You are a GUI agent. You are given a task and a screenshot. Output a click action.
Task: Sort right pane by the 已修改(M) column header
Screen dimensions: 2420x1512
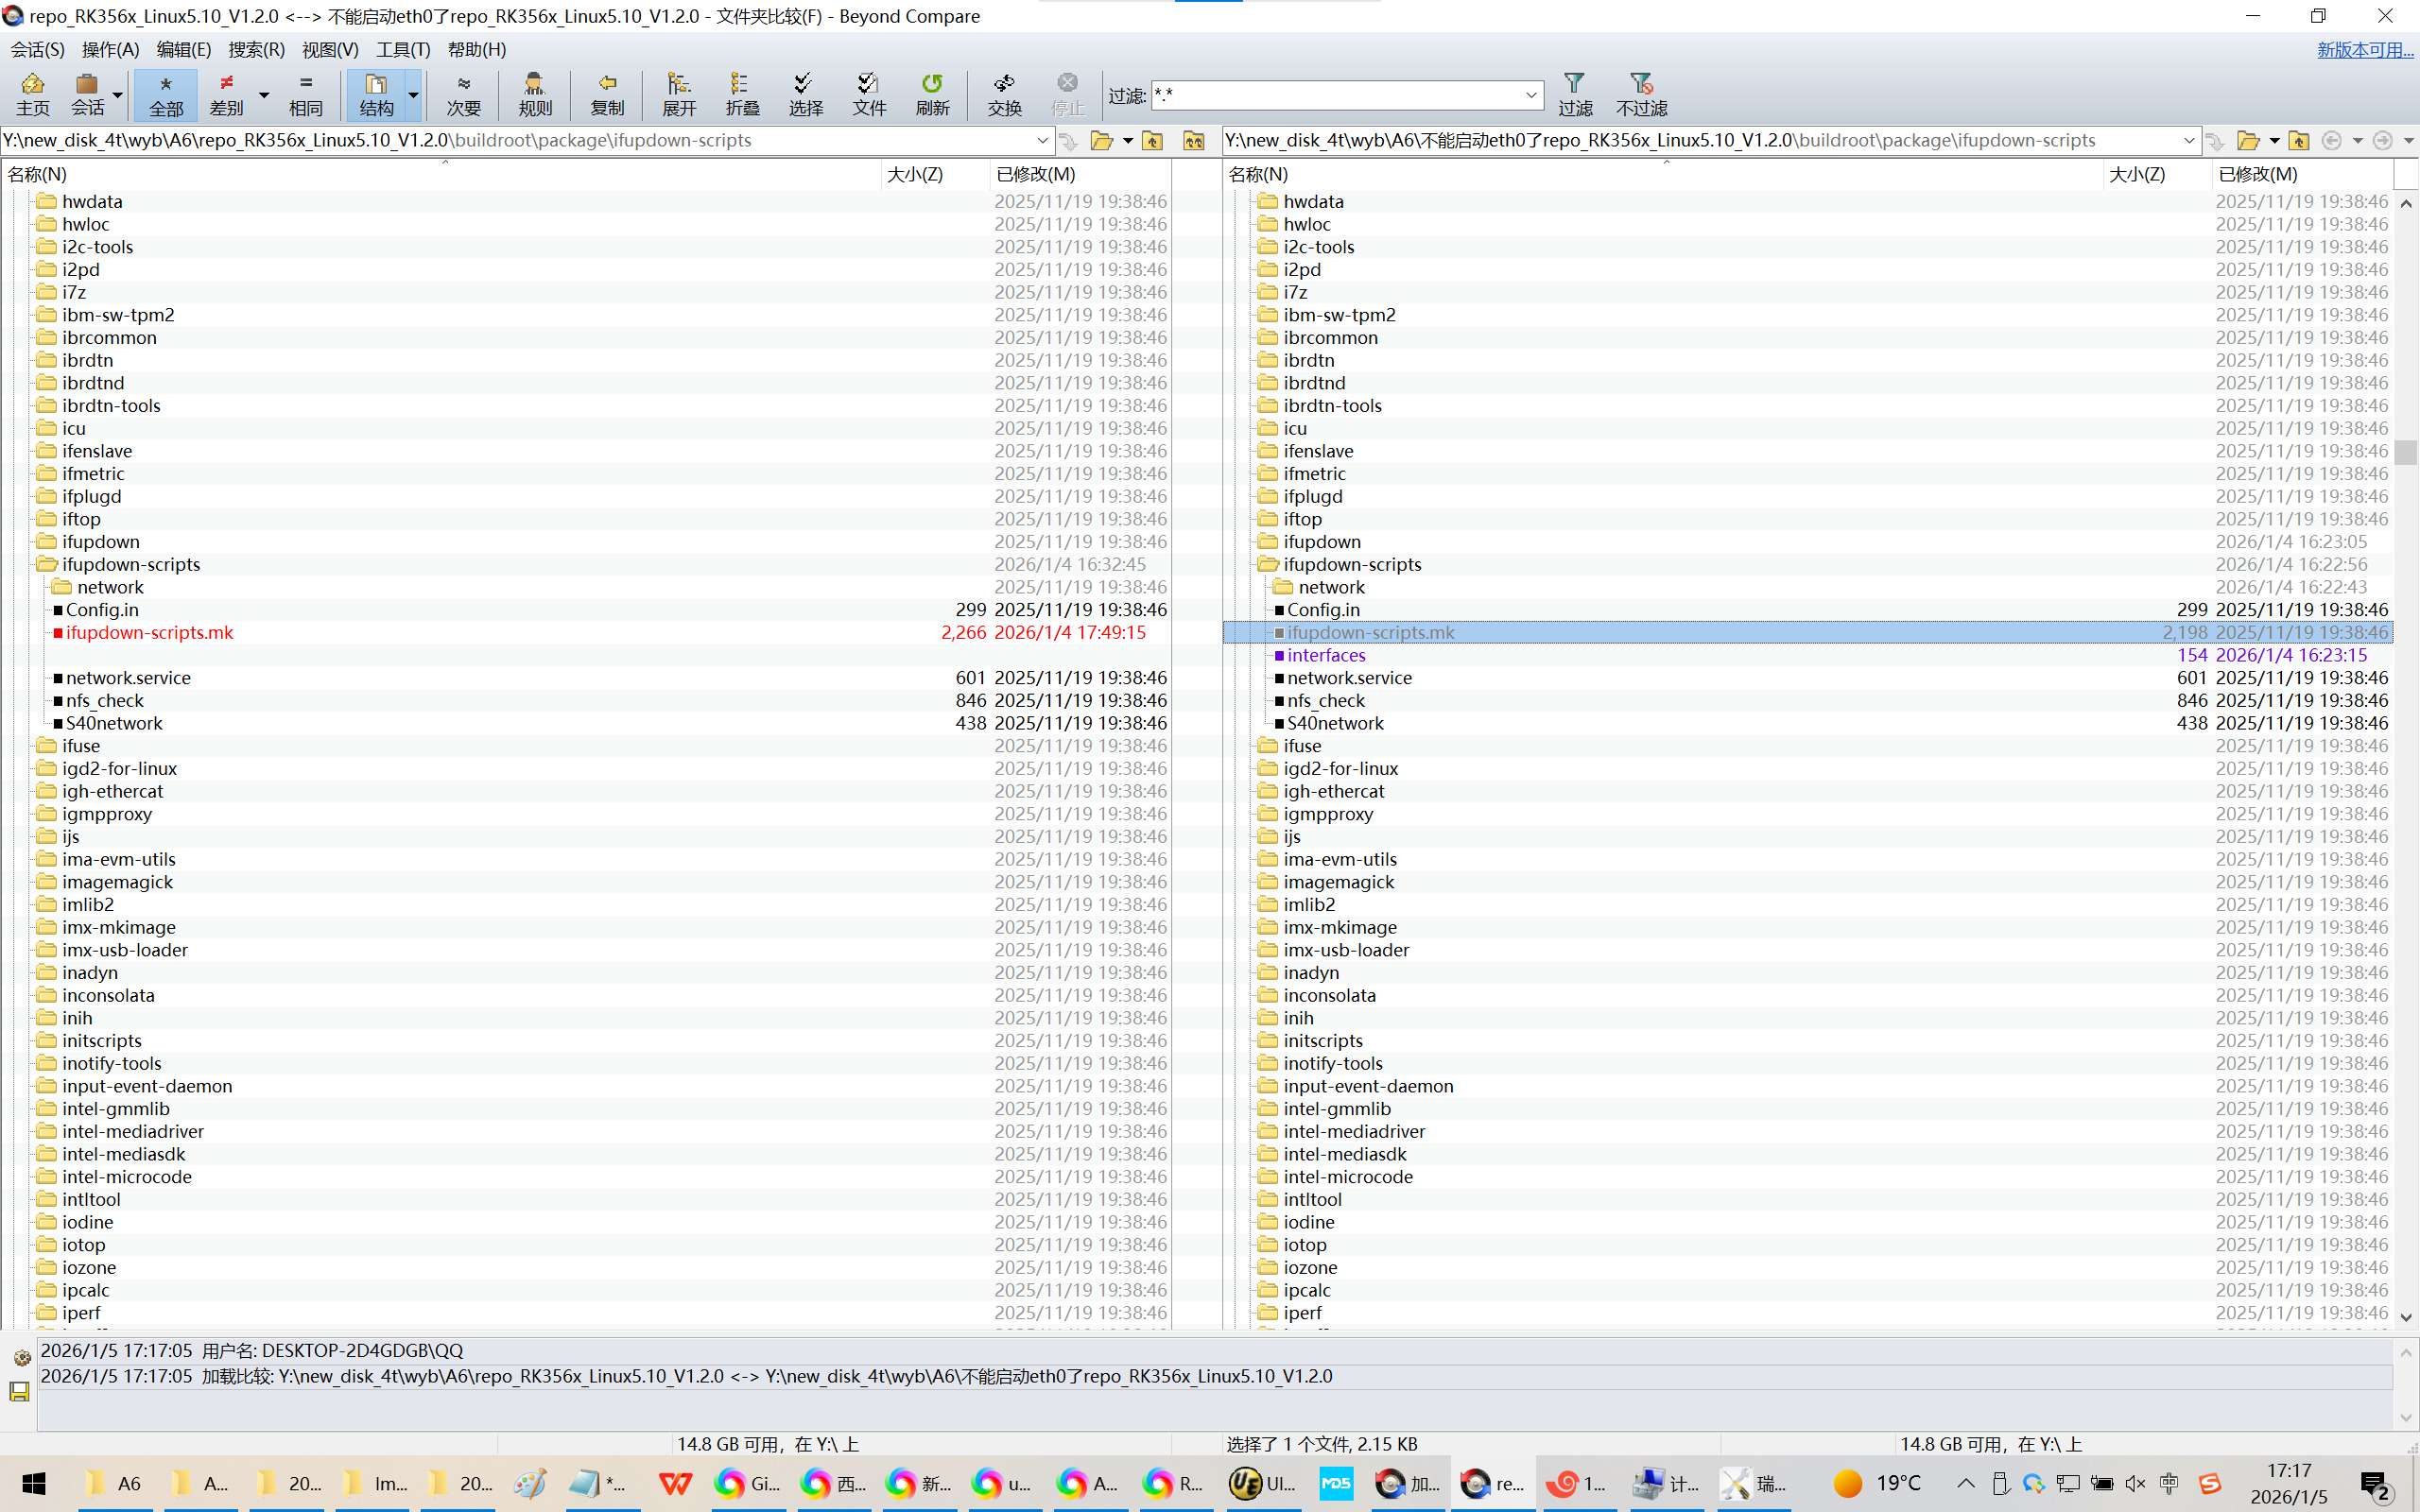point(2257,174)
